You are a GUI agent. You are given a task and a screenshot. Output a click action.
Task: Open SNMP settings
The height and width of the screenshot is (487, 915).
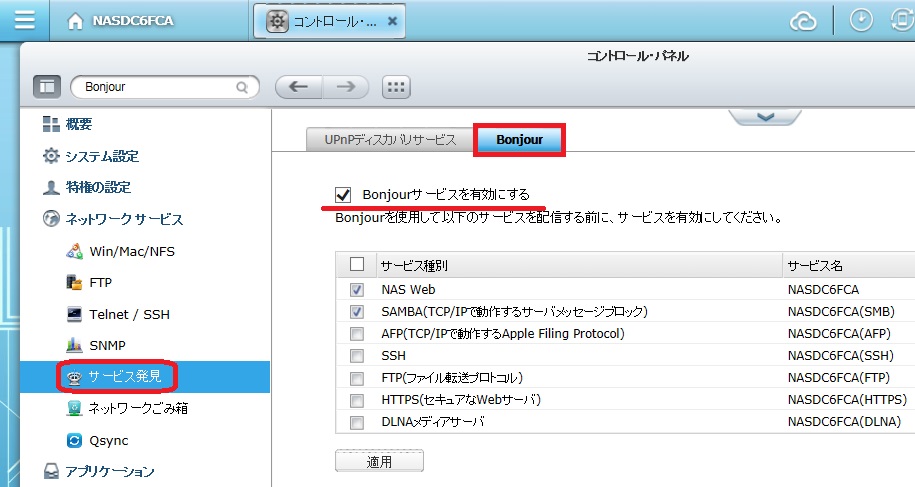96,345
